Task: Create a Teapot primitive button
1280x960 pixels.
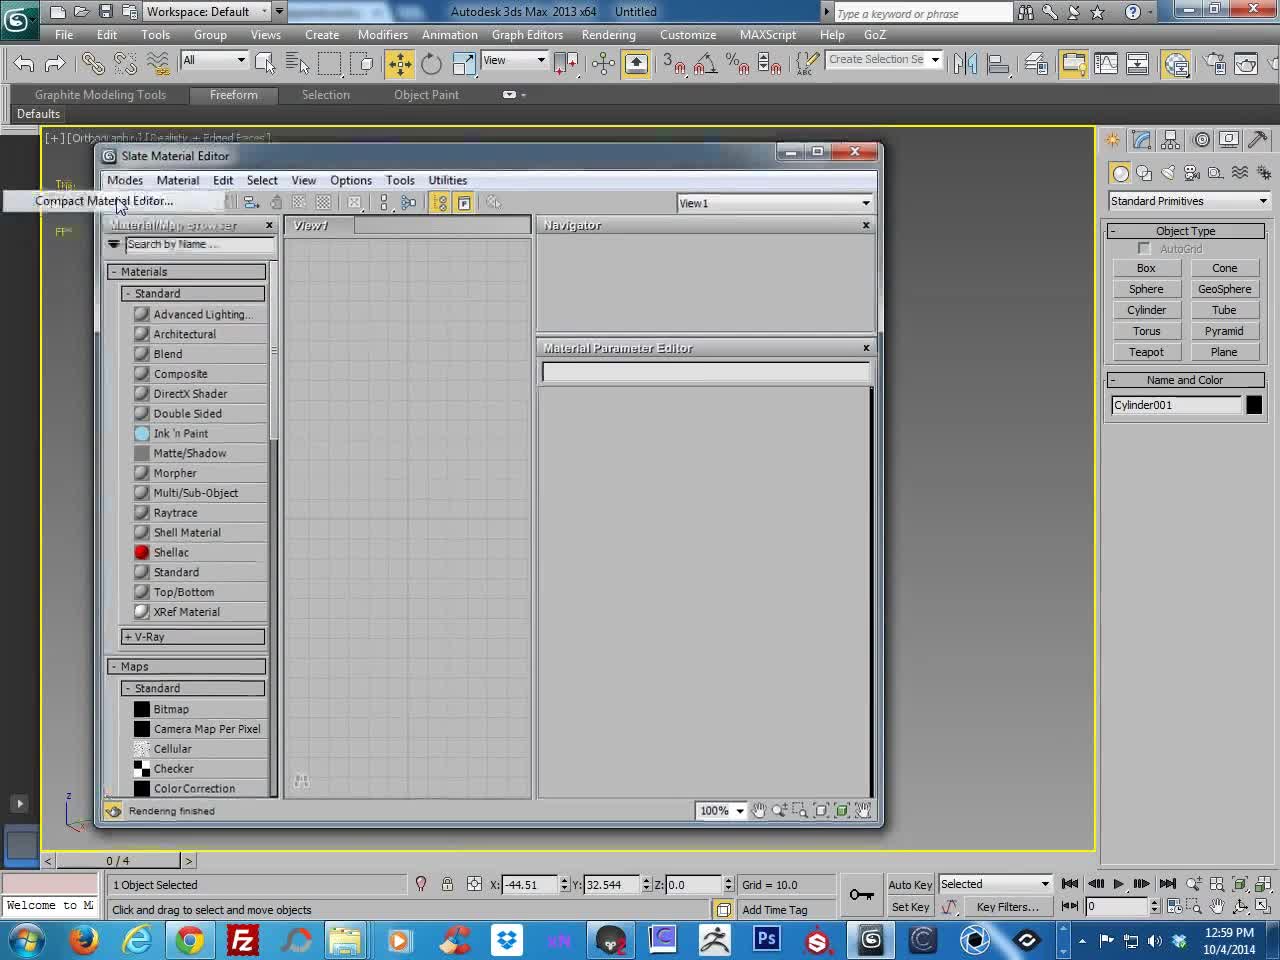Action: (x=1146, y=352)
